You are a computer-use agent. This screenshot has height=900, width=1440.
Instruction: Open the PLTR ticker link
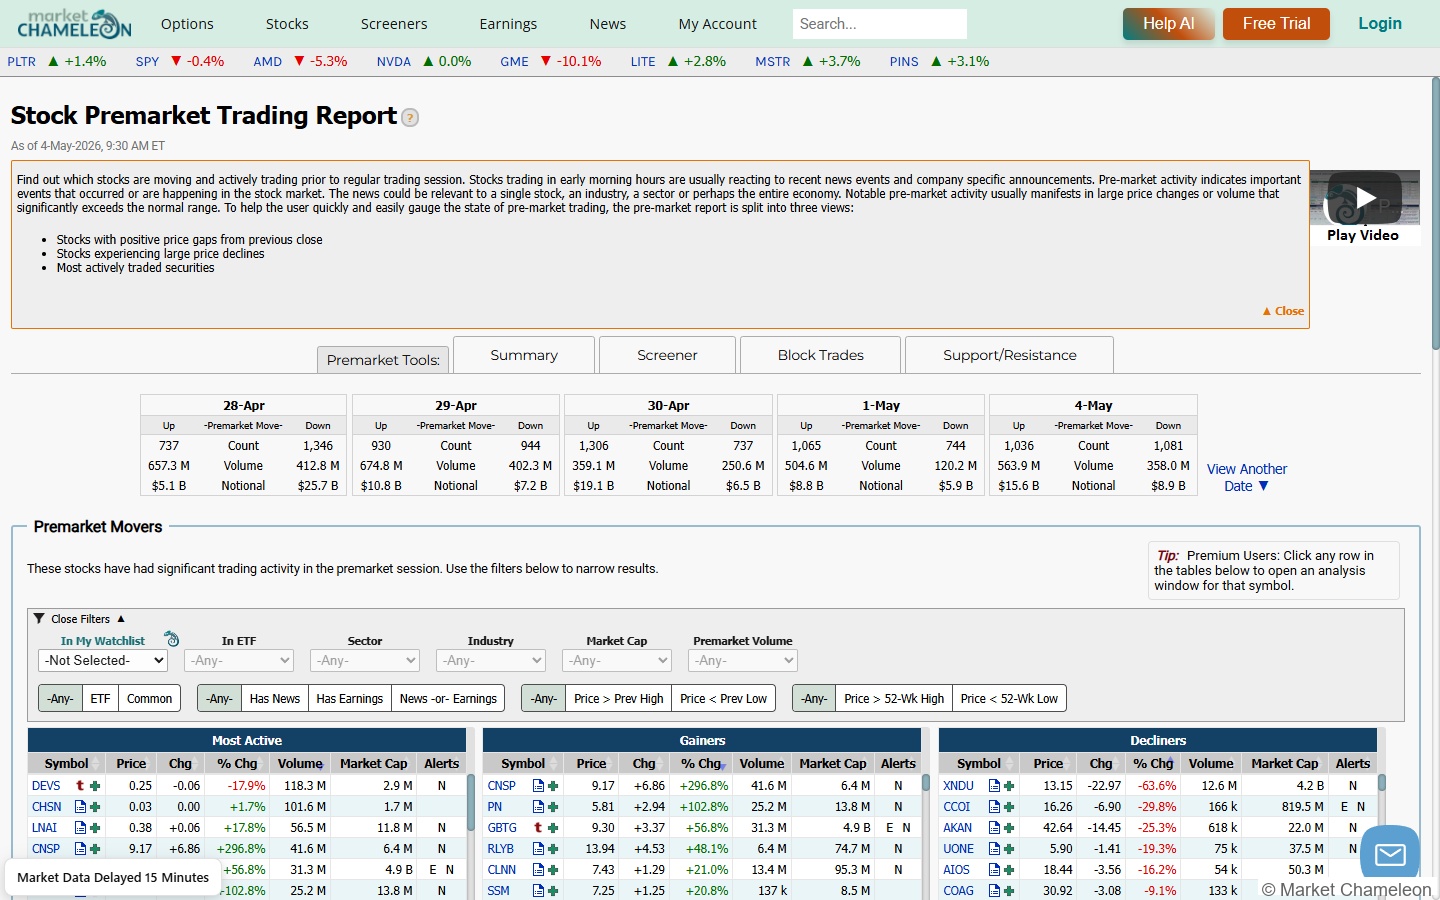[x=21, y=61]
